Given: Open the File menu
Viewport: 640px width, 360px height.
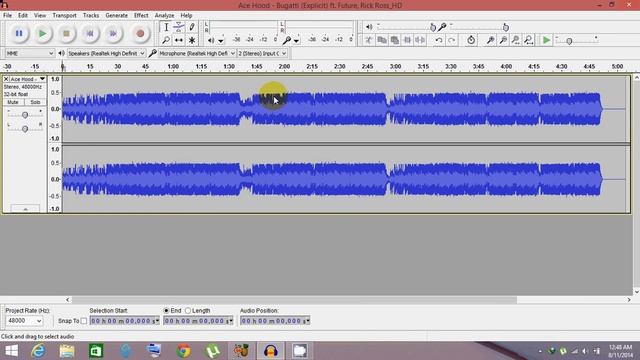Looking at the screenshot, I should click(x=7, y=16).
